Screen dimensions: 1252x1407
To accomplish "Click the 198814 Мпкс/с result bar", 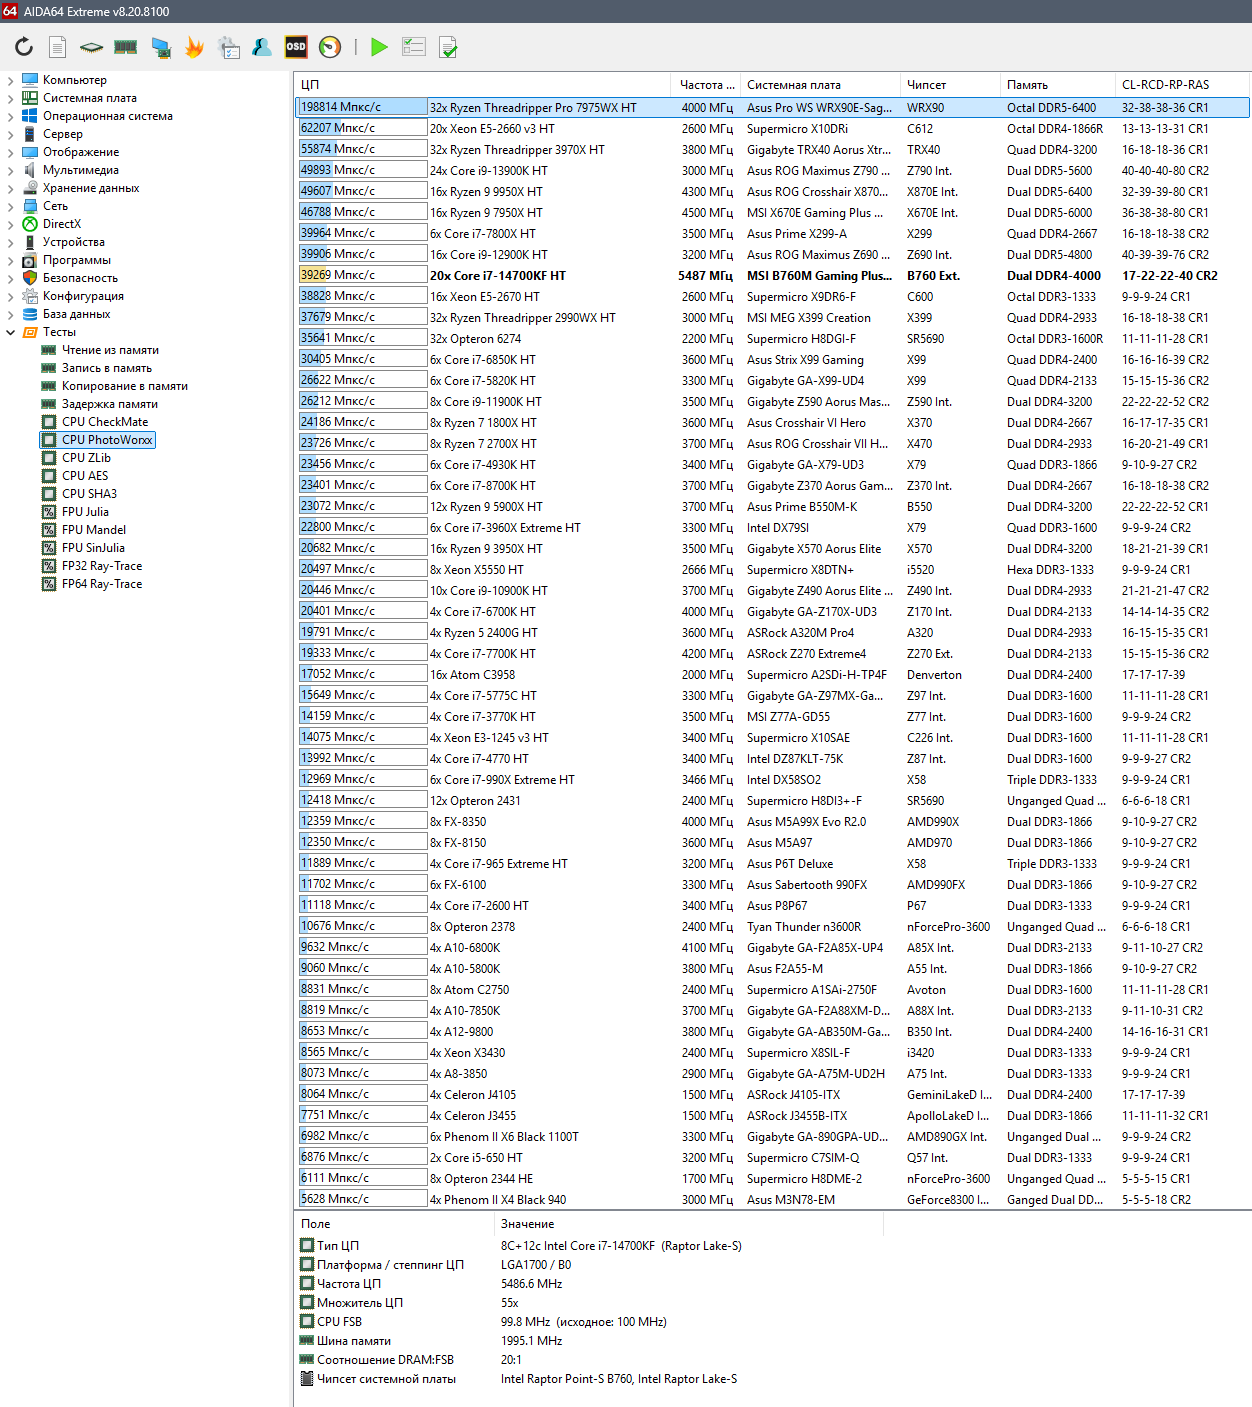I will pyautogui.click(x=362, y=107).
